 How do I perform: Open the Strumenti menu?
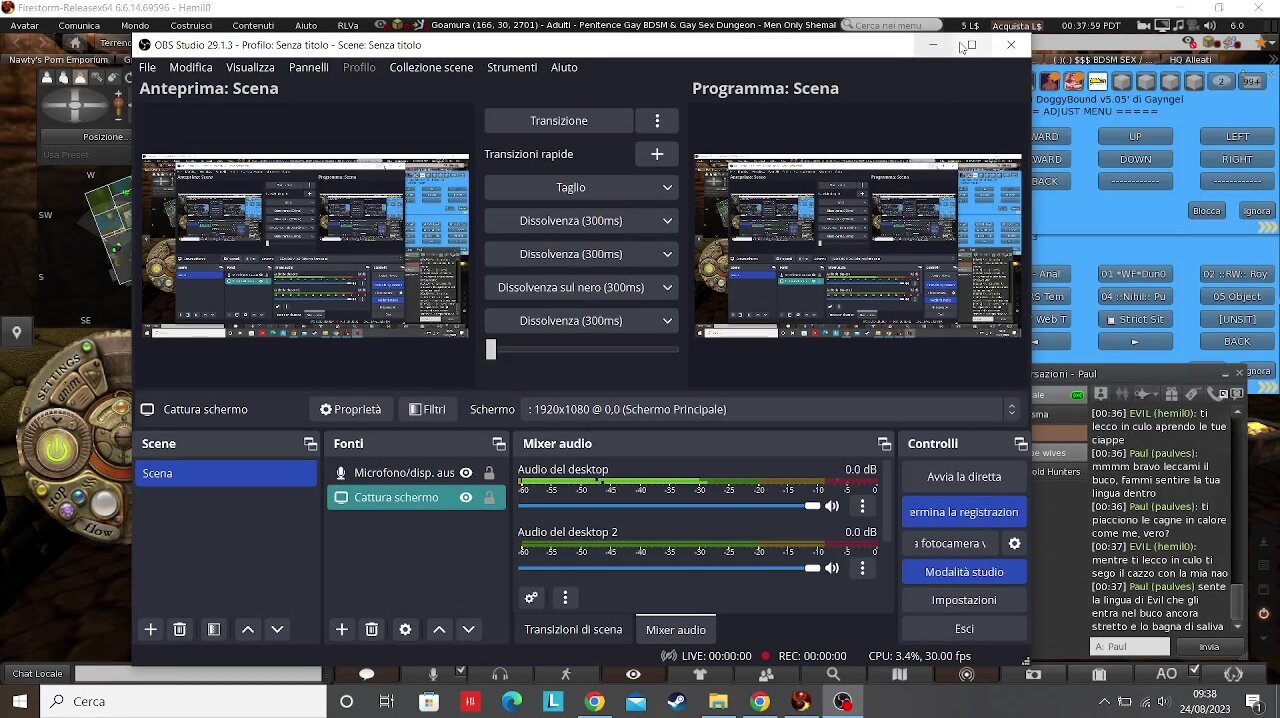pyautogui.click(x=512, y=67)
